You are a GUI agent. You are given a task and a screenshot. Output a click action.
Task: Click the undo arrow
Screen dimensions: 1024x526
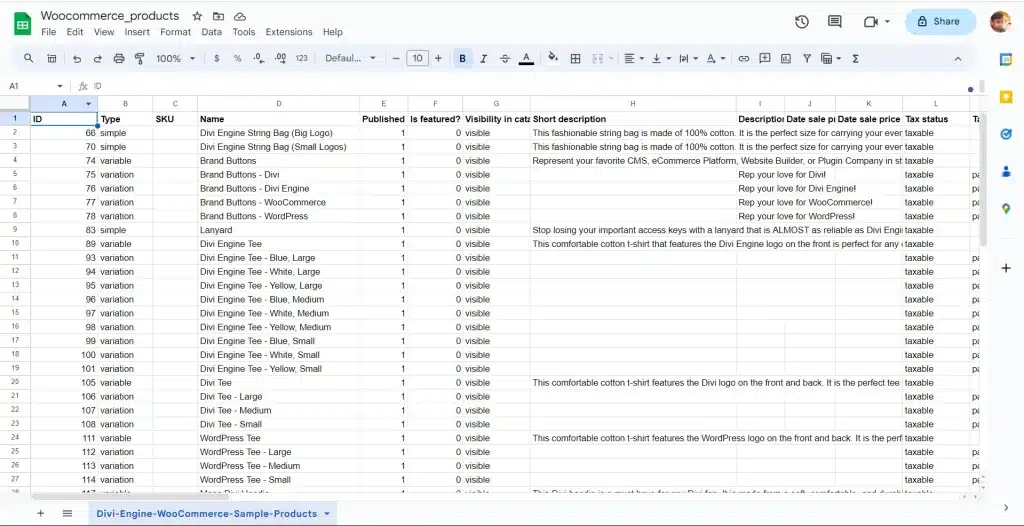(x=77, y=59)
